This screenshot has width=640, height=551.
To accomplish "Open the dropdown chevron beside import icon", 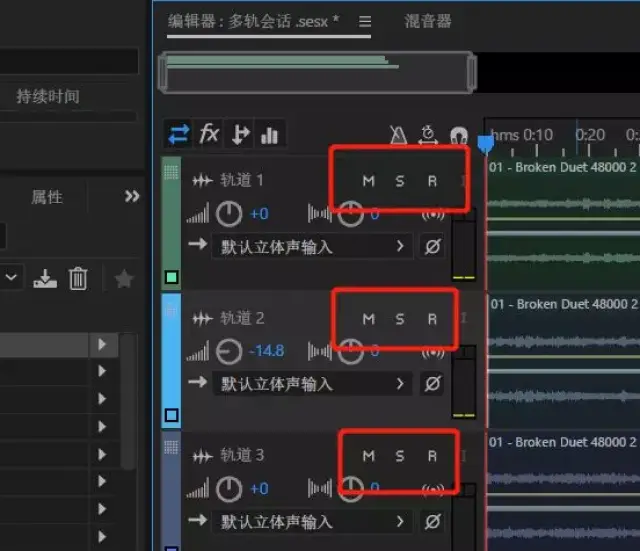I will 11,278.
